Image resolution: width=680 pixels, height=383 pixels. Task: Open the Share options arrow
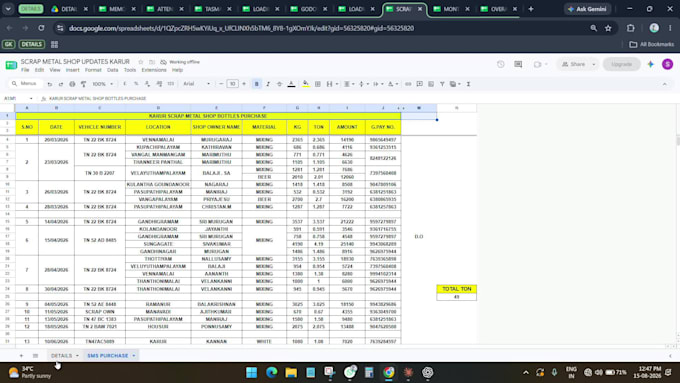pyautogui.click(x=594, y=64)
